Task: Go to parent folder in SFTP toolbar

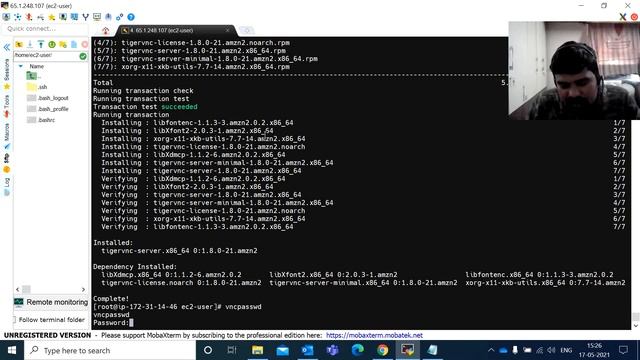Action: [19, 44]
